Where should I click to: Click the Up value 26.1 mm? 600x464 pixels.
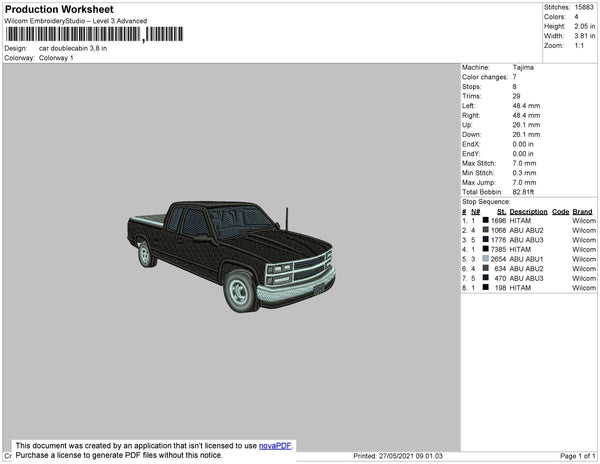click(x=526, y=125)
